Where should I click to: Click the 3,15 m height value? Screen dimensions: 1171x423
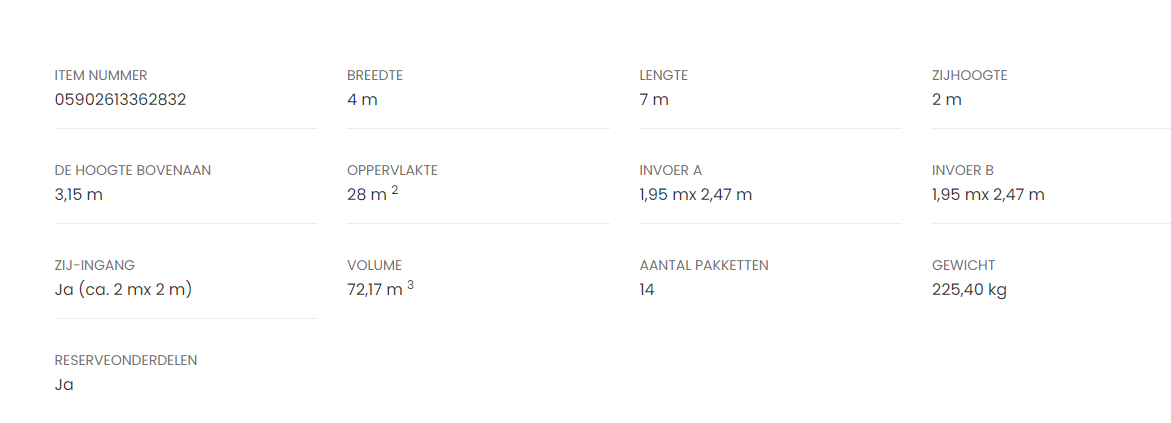(79, 195)
